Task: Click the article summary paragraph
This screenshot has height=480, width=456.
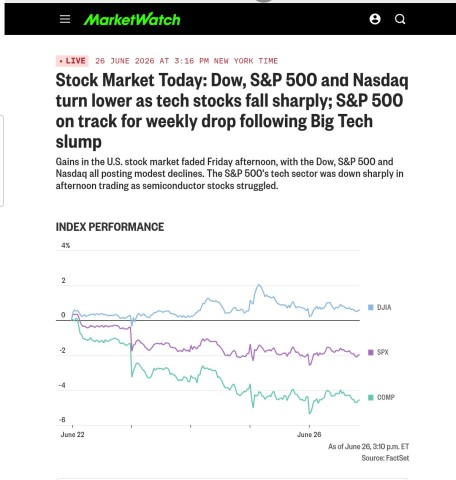Action: coord(230,174)
